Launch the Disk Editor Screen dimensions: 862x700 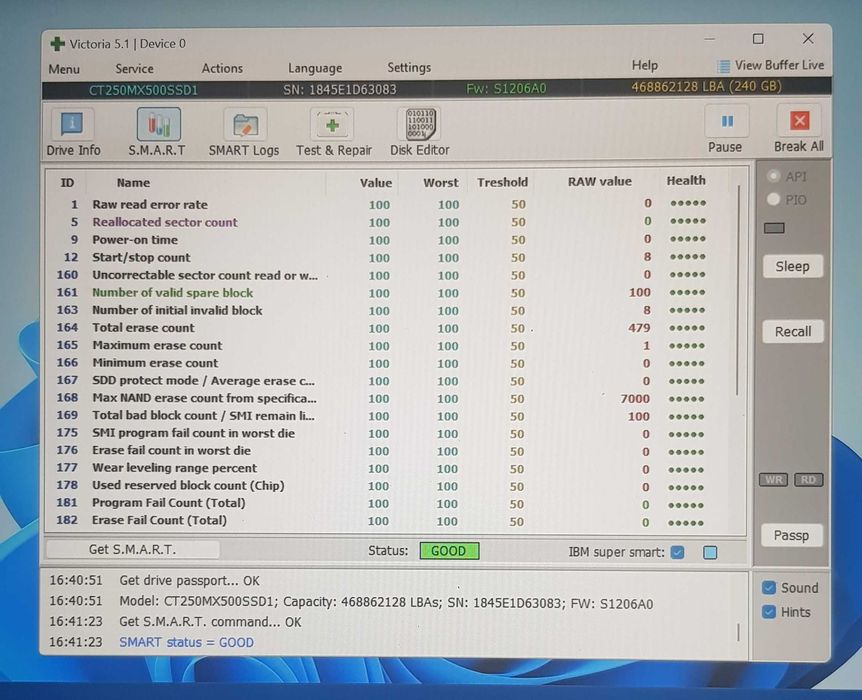point(420,133)
